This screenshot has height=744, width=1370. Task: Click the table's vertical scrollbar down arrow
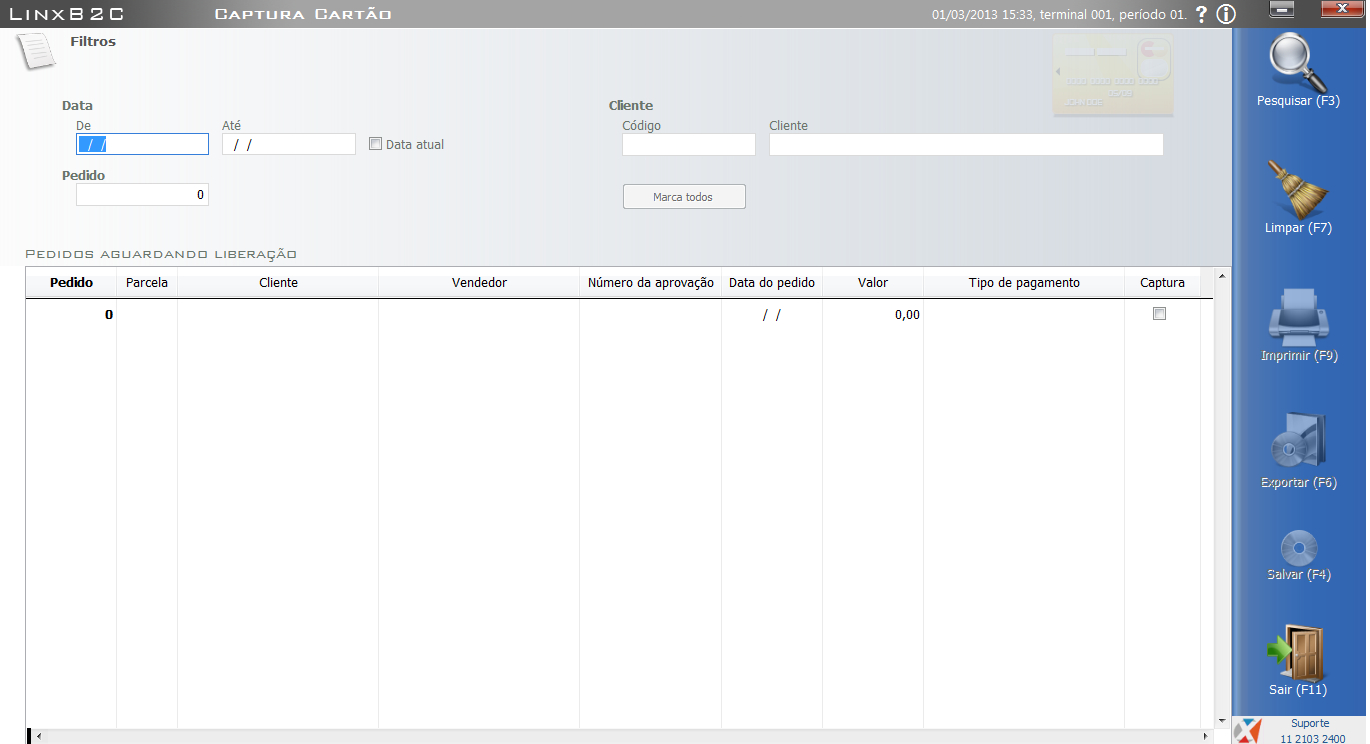[1221, 720]
